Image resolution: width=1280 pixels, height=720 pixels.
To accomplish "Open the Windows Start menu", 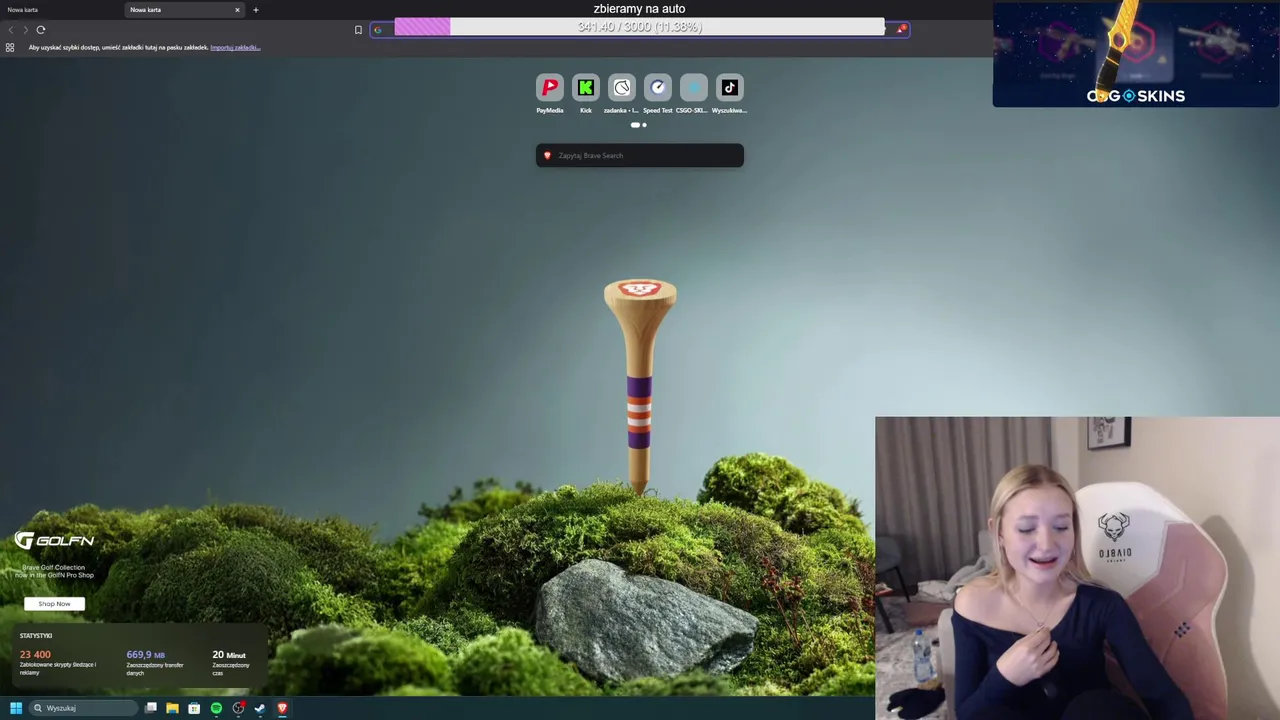I will pyautogui.click(x=16, y=708).
